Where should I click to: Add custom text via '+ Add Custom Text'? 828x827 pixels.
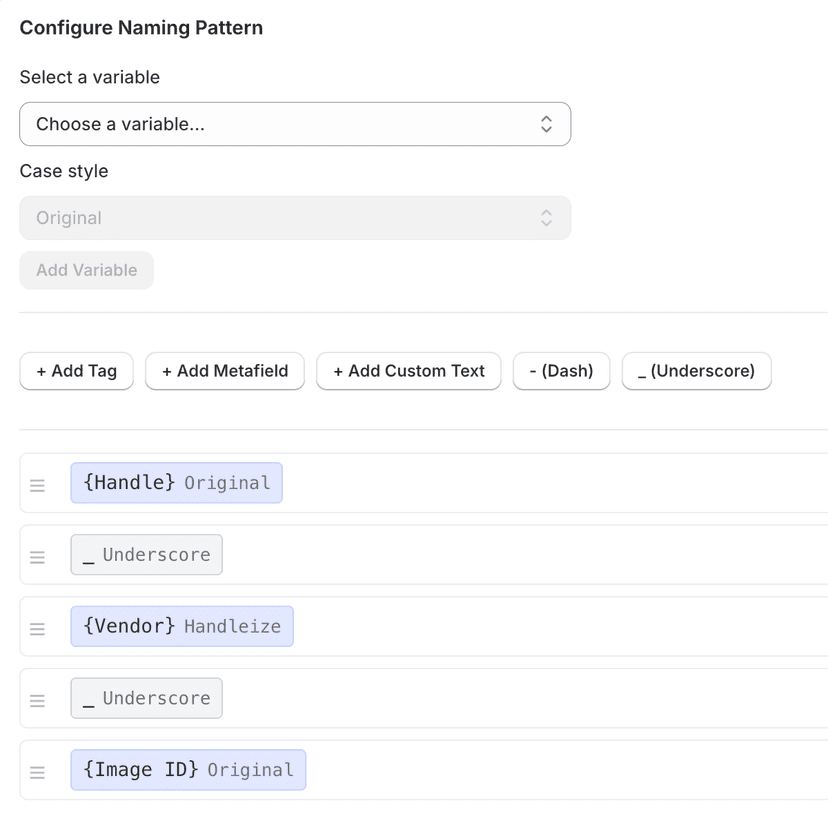408,371
